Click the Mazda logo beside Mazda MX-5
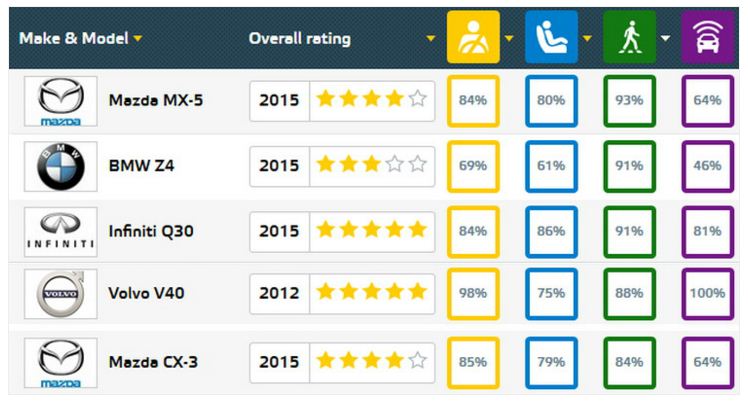Image resolution: width=748 pixels, height=401 pixels. (61, 101)
